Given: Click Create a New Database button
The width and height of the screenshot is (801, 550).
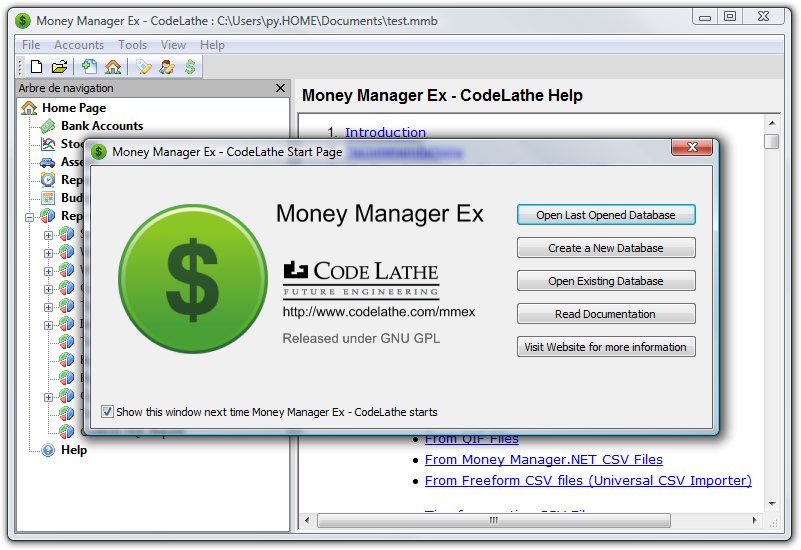Looking at the screenshot, I should [x=605, y=248].
